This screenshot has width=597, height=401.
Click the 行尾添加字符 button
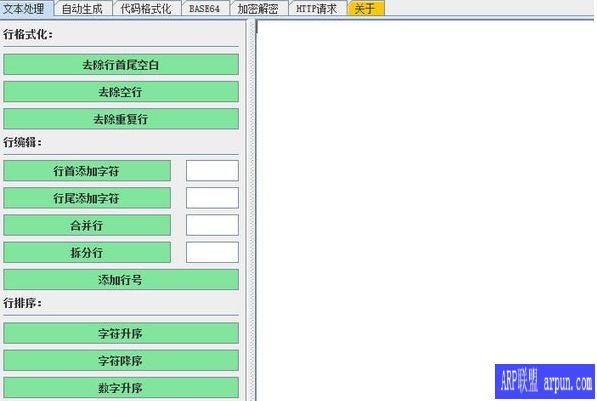(87, 198)
